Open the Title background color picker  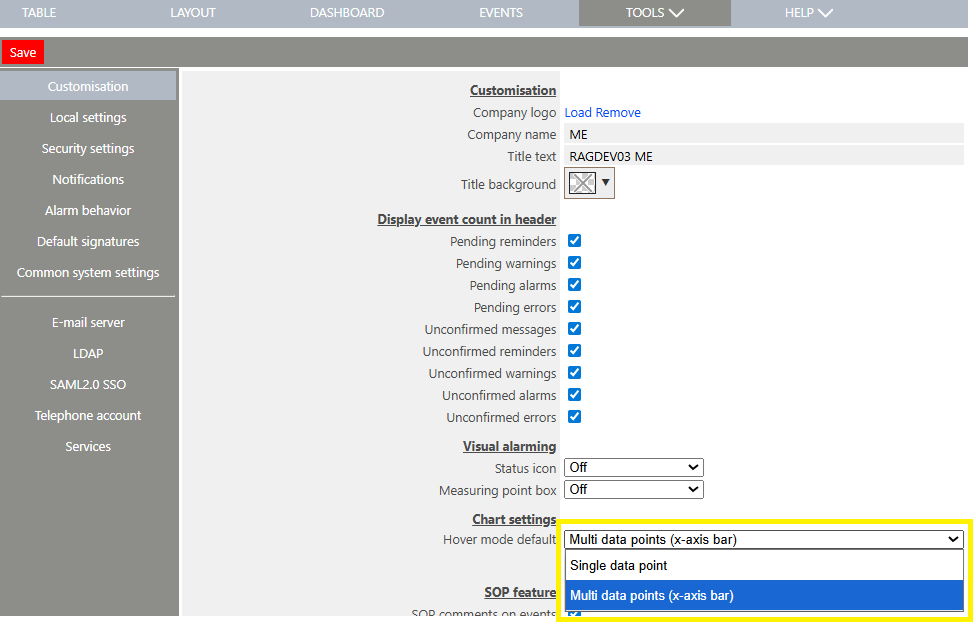tap(589, 183)
